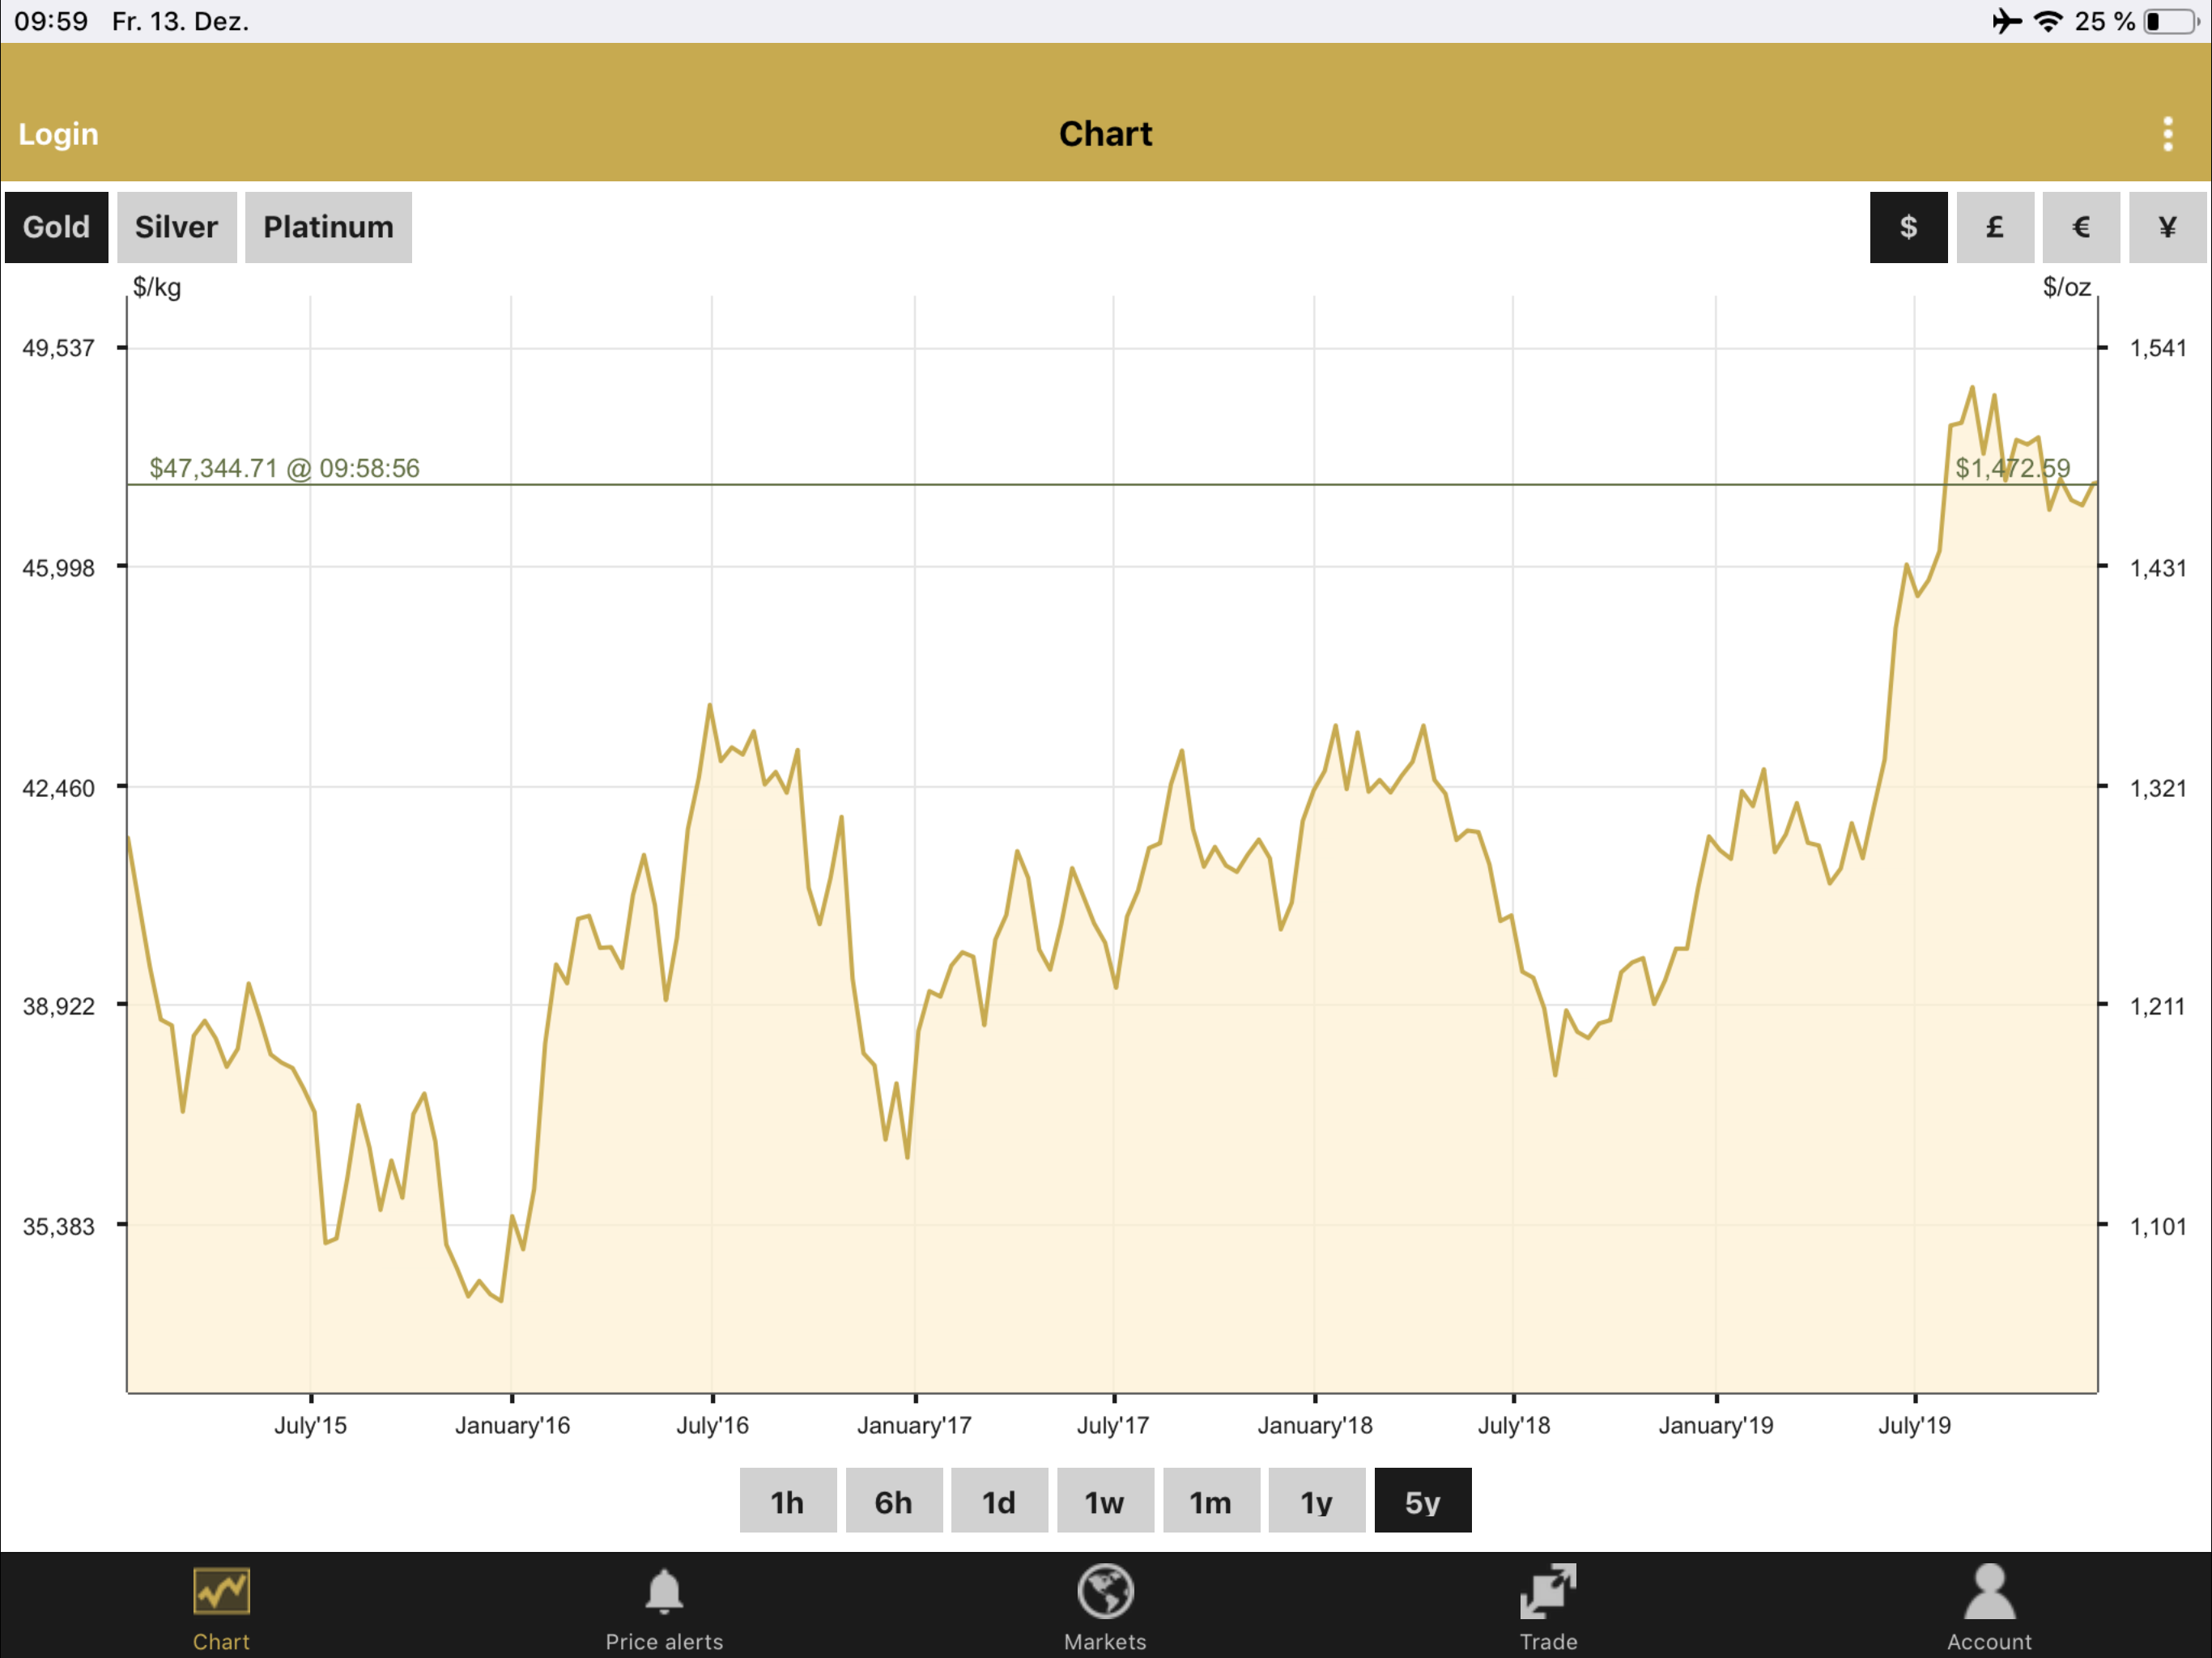The height and width of the screenshot is (1658, 2212).
Task: Open the Markets globe icon
Action: pos(1105,1592)
